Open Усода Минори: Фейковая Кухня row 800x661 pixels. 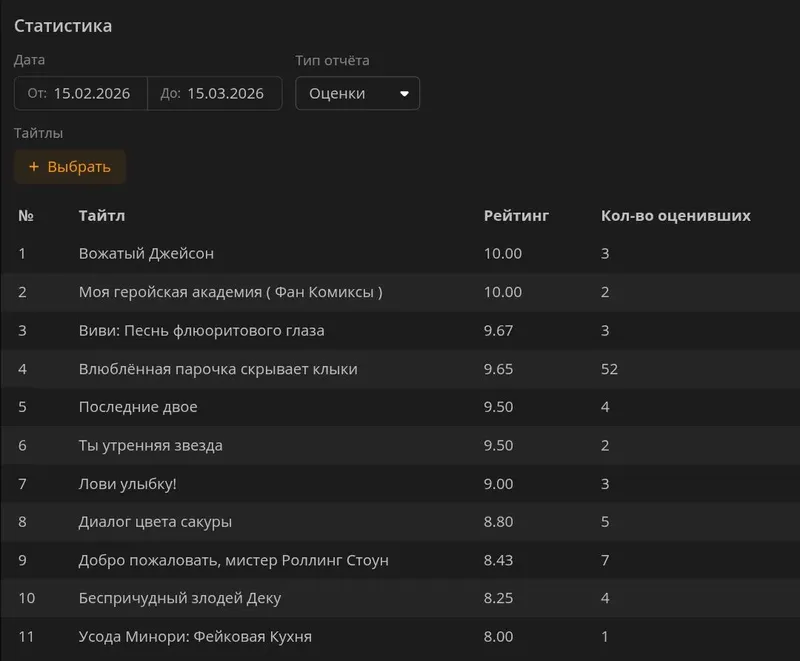click(202, 637)
